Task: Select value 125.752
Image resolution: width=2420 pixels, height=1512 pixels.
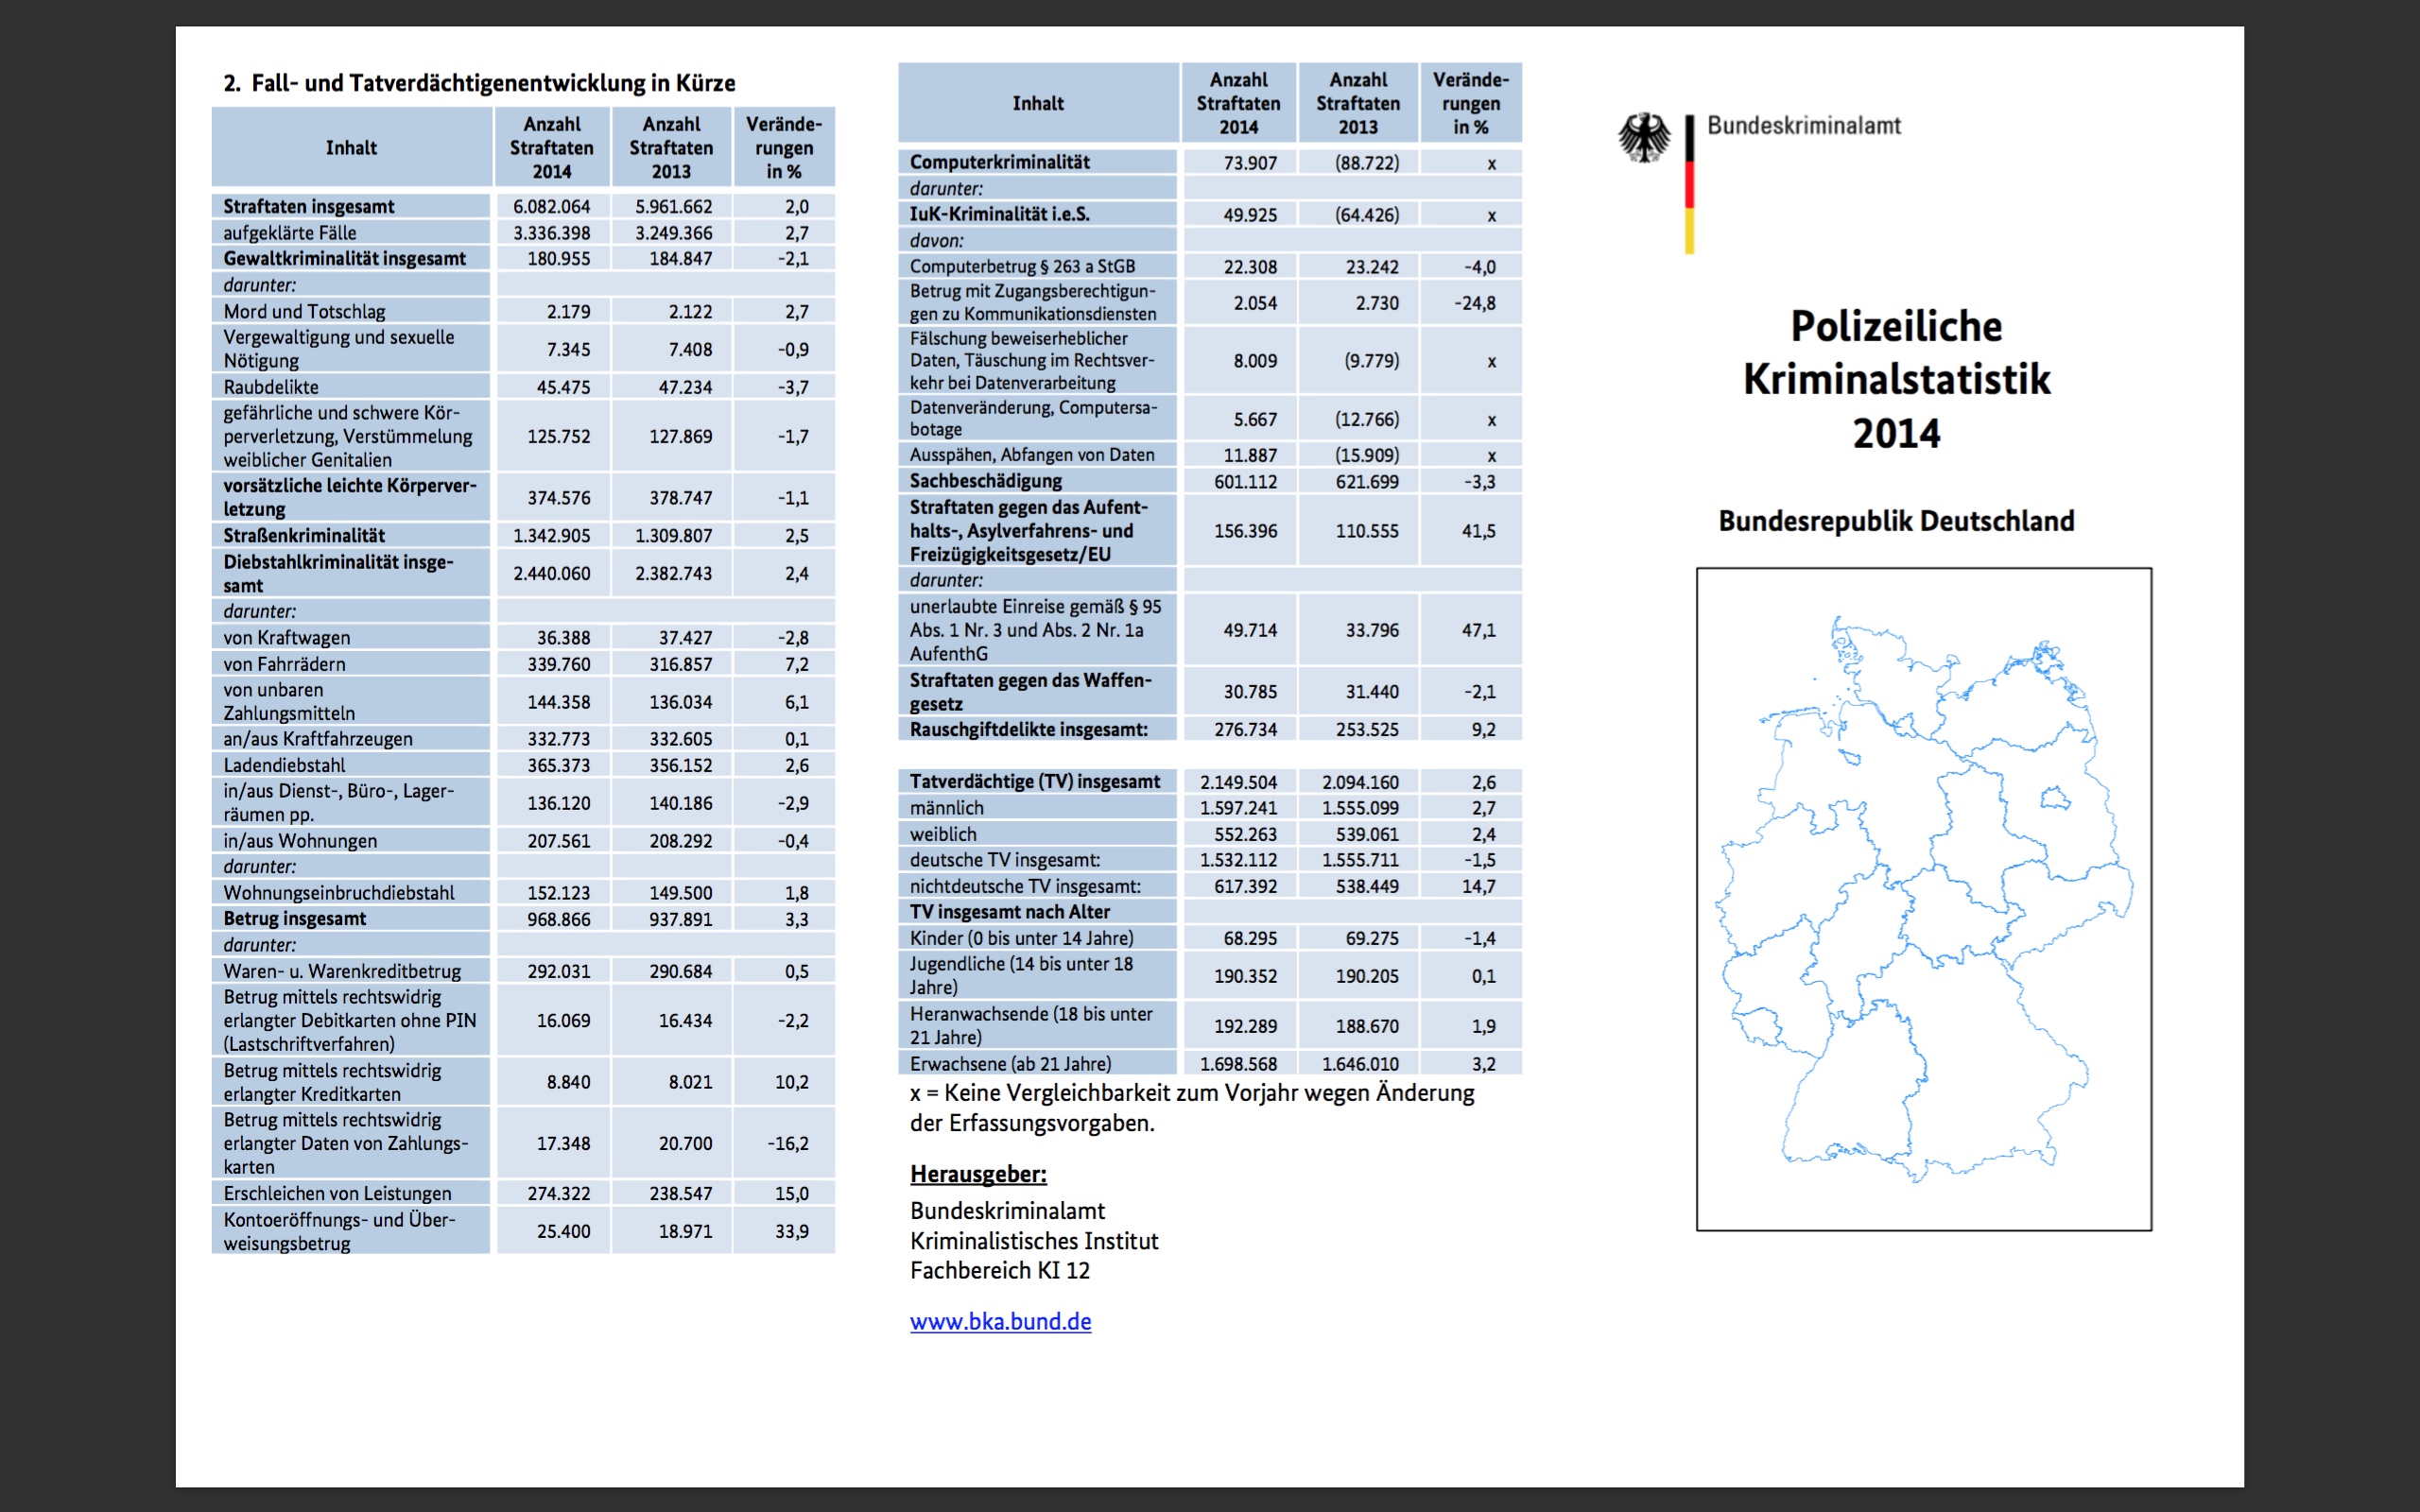Action: click(559, 436)
